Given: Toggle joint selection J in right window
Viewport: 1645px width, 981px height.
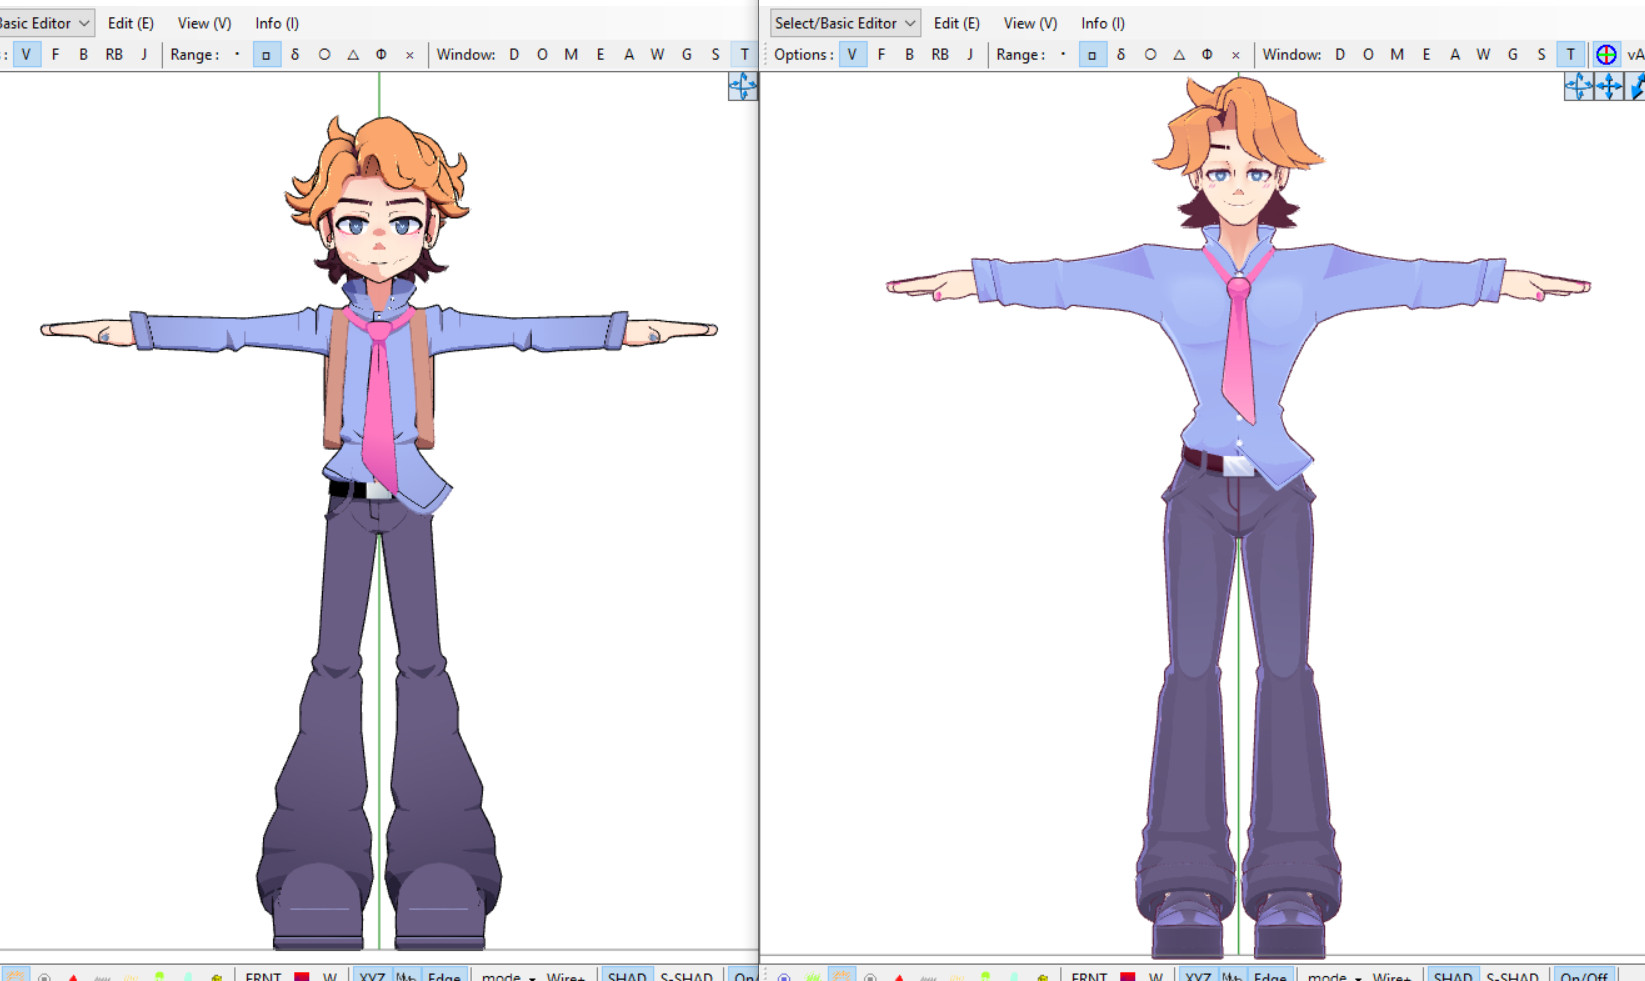Looking at the screenshot, I should click(x=969, y=54).
